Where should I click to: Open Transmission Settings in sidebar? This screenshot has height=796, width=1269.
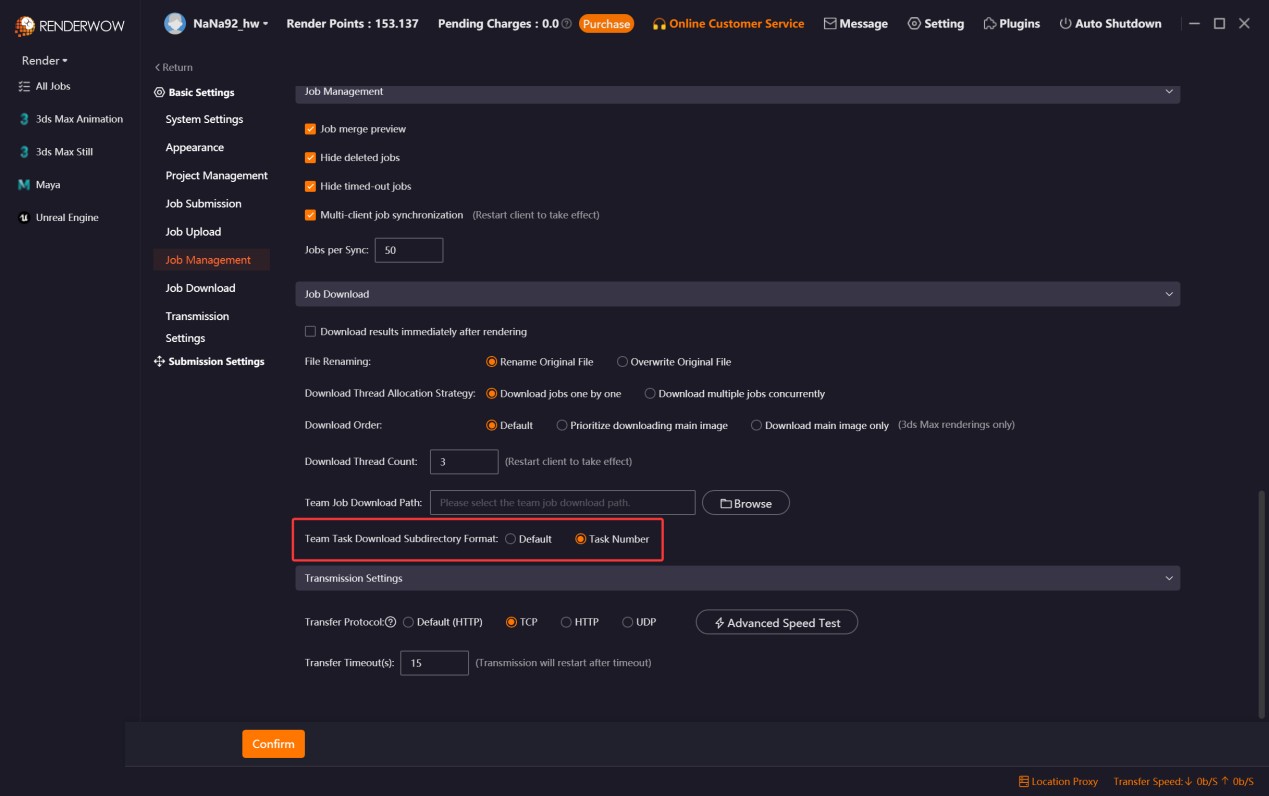click(x=197, y=327)
